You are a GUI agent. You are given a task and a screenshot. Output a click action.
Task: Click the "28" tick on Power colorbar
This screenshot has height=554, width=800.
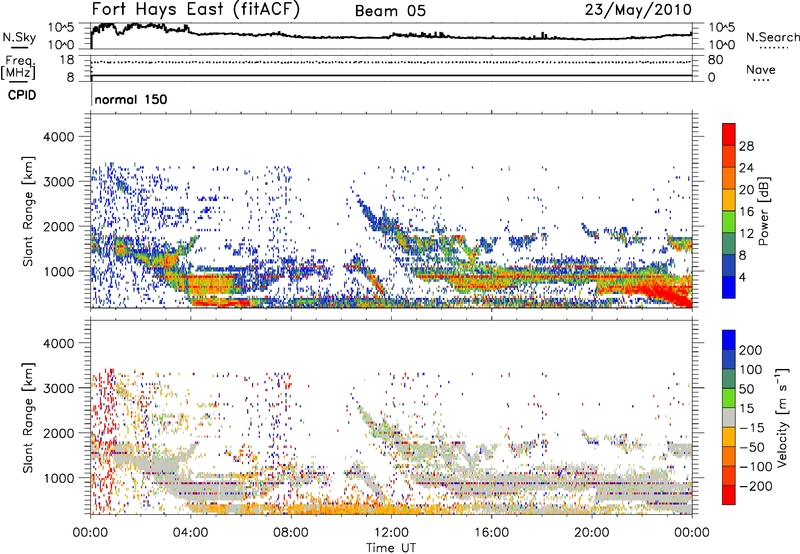pyautogui.click(x=746, y=146)
